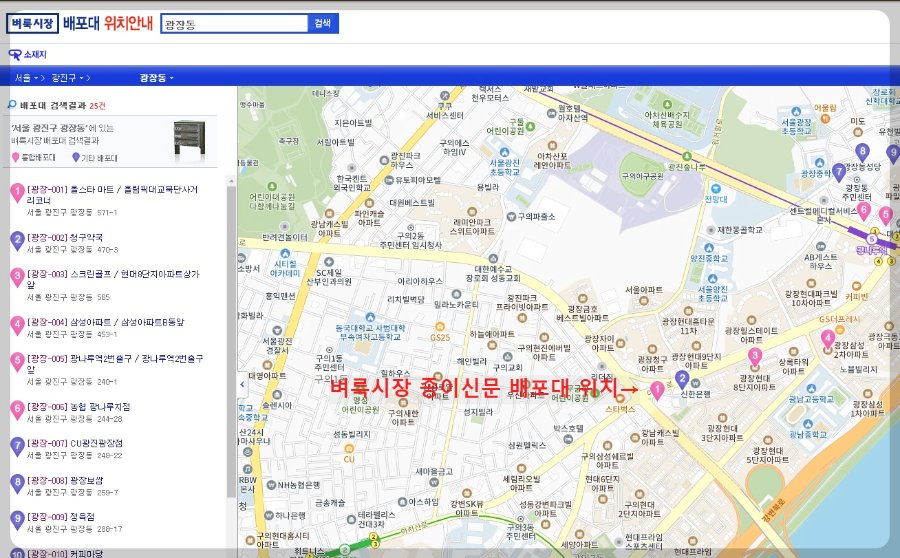This screenshot has height=558, width=900.
Task: Click purple map marker number 2
Action: pyautogui.click(x=682, y=379)
